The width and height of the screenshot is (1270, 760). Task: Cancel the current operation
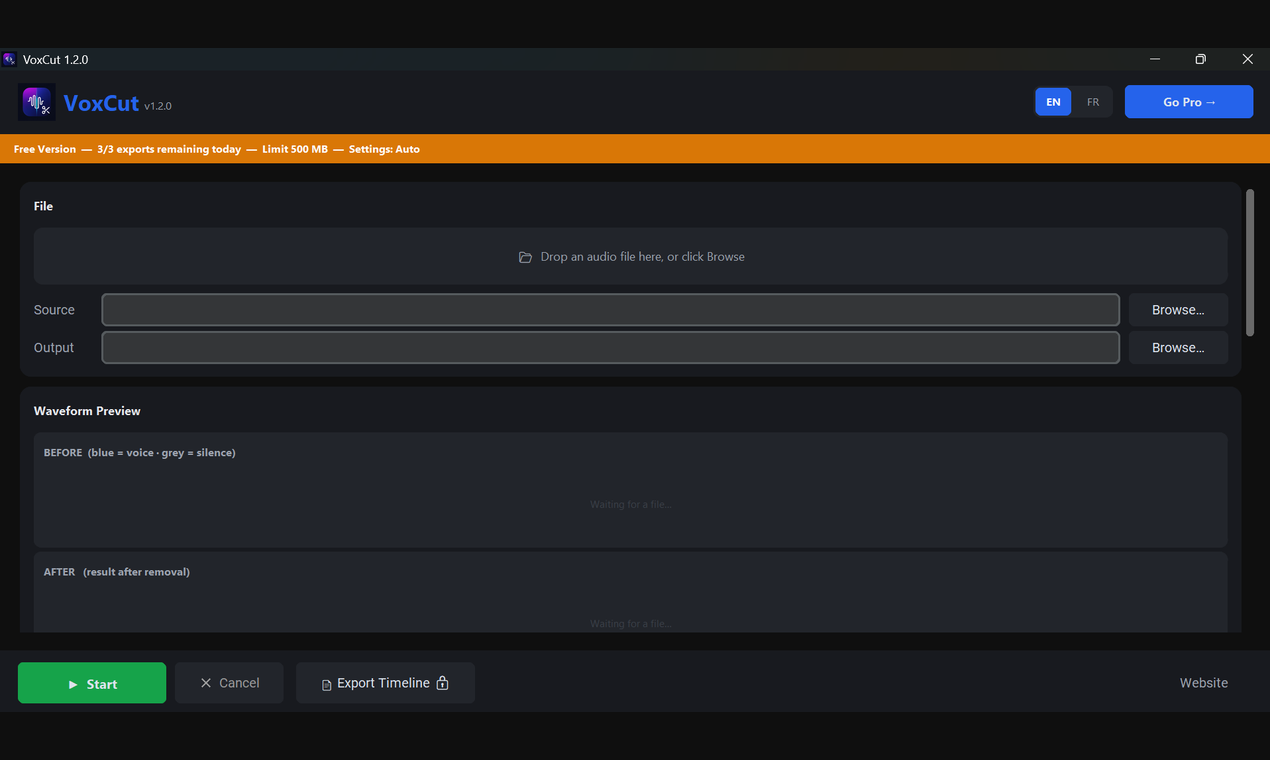[229, 683]
